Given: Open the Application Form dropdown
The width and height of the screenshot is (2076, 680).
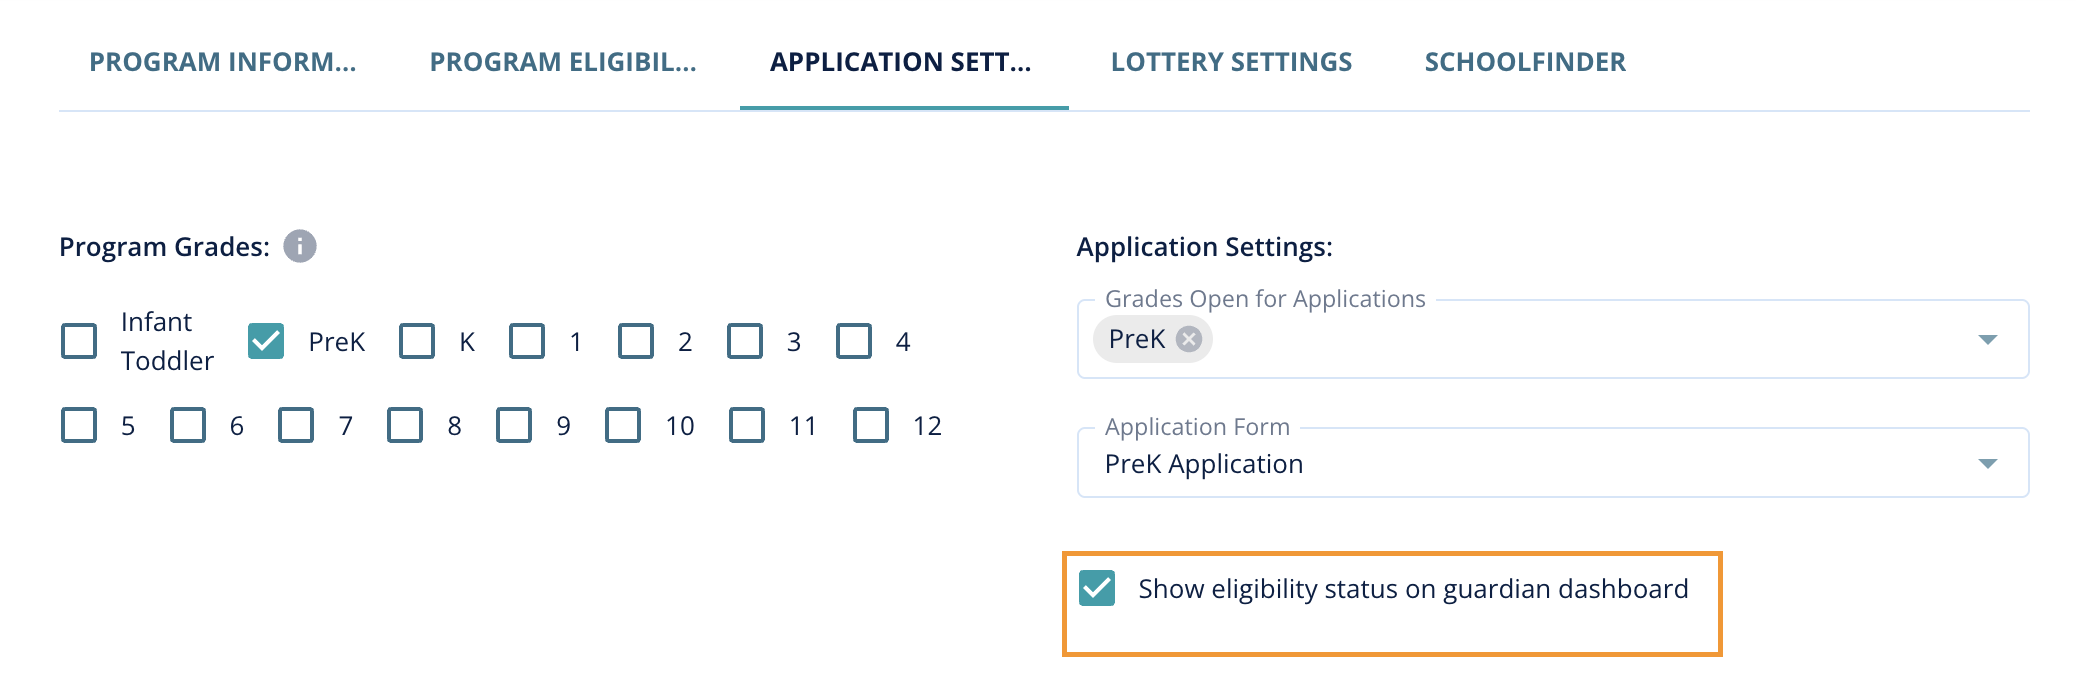Looking at the screenshot, I should pos(1987,464).
